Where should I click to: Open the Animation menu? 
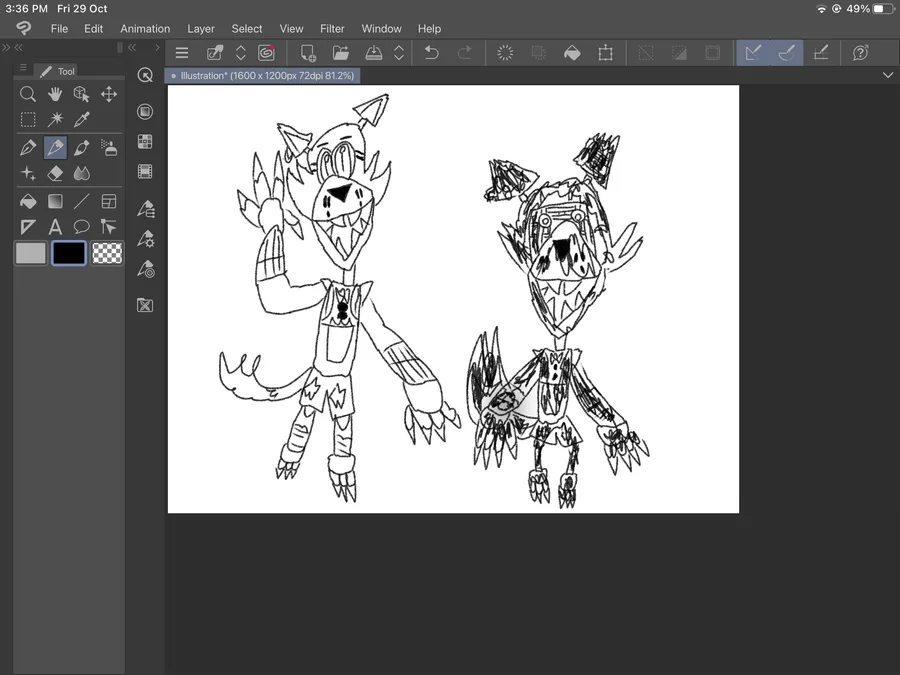[145, 29]
